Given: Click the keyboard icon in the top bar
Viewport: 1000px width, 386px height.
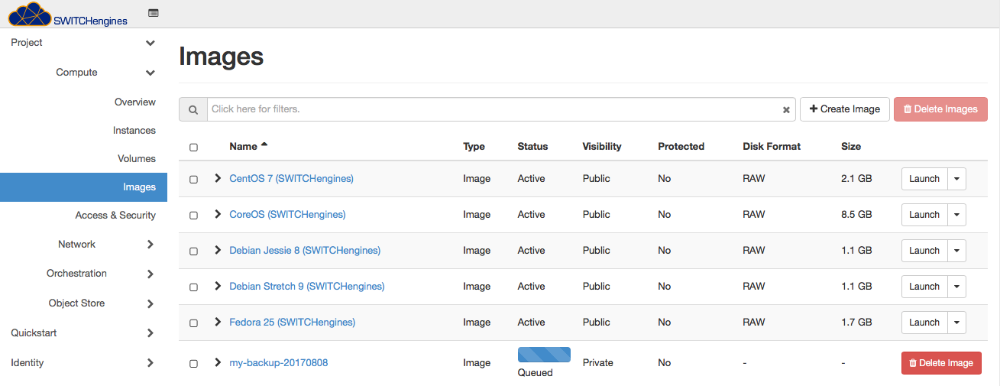Looking at the screenshot, I should pyautogui.click(x=153, y=13).
